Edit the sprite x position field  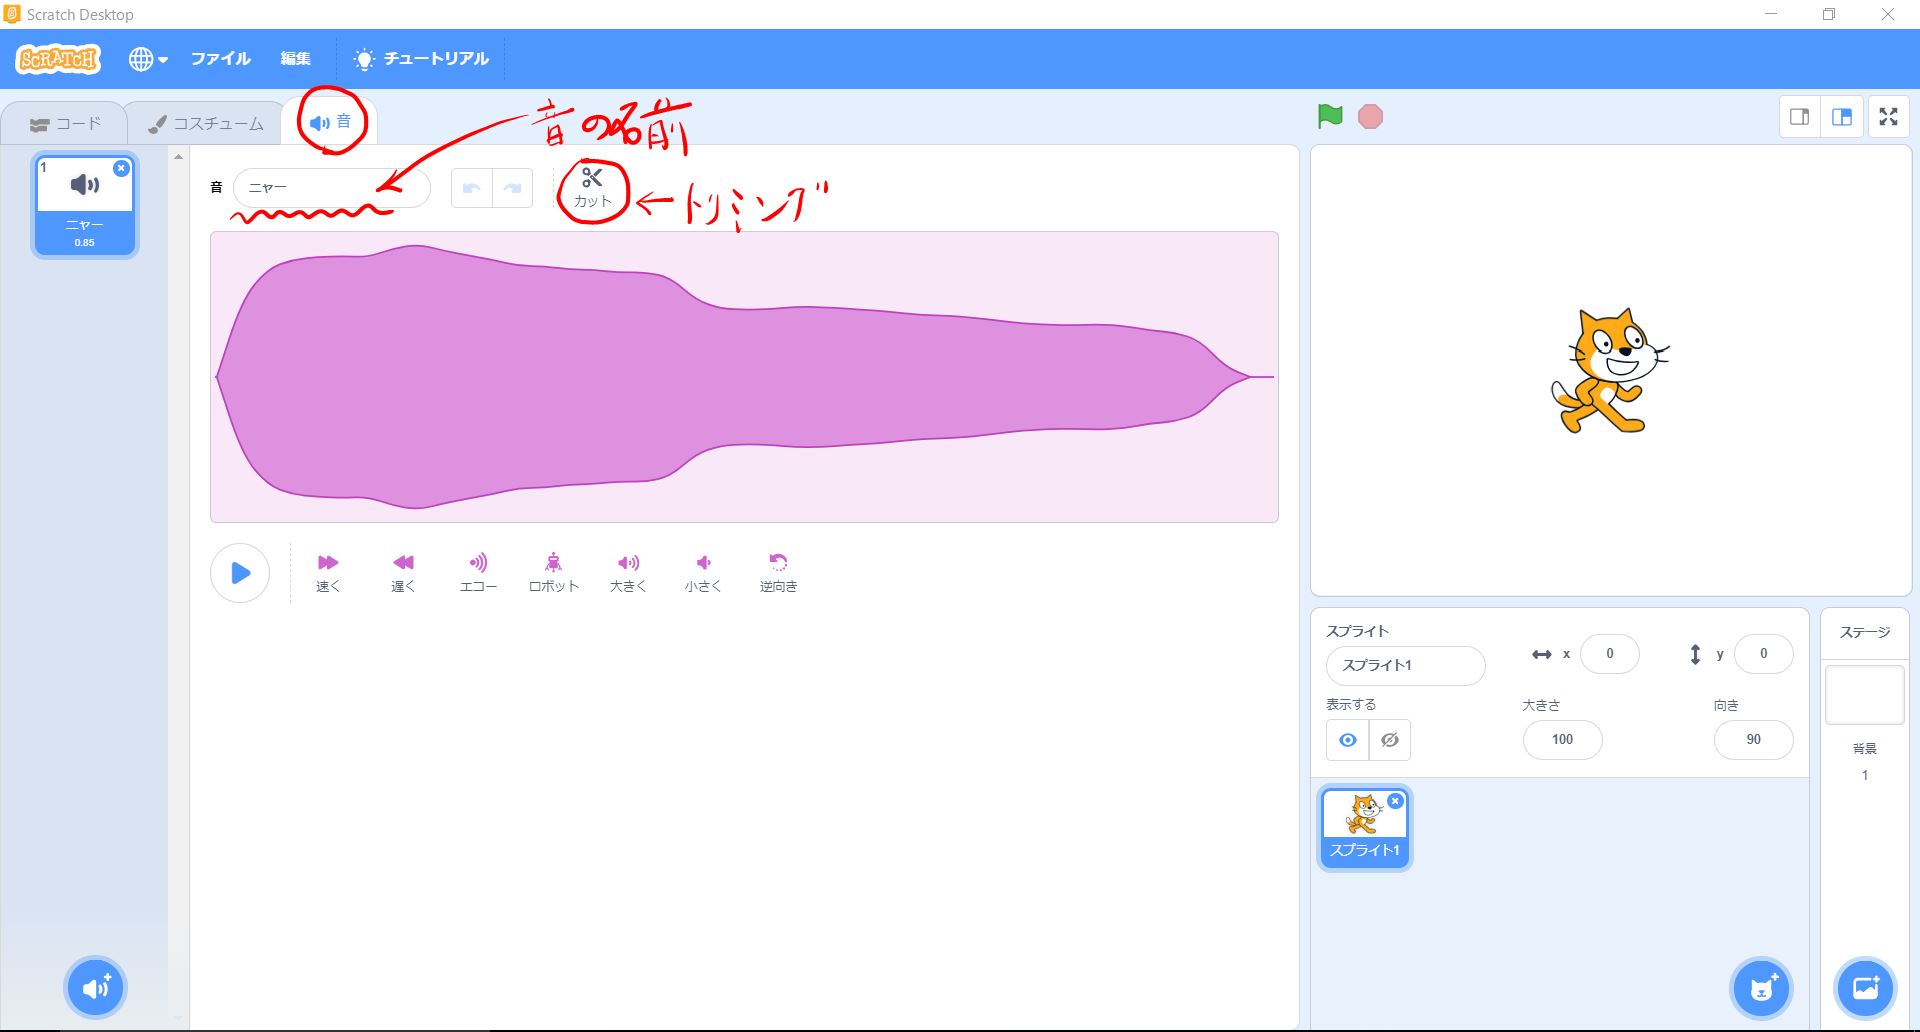tap(1610, 654)
